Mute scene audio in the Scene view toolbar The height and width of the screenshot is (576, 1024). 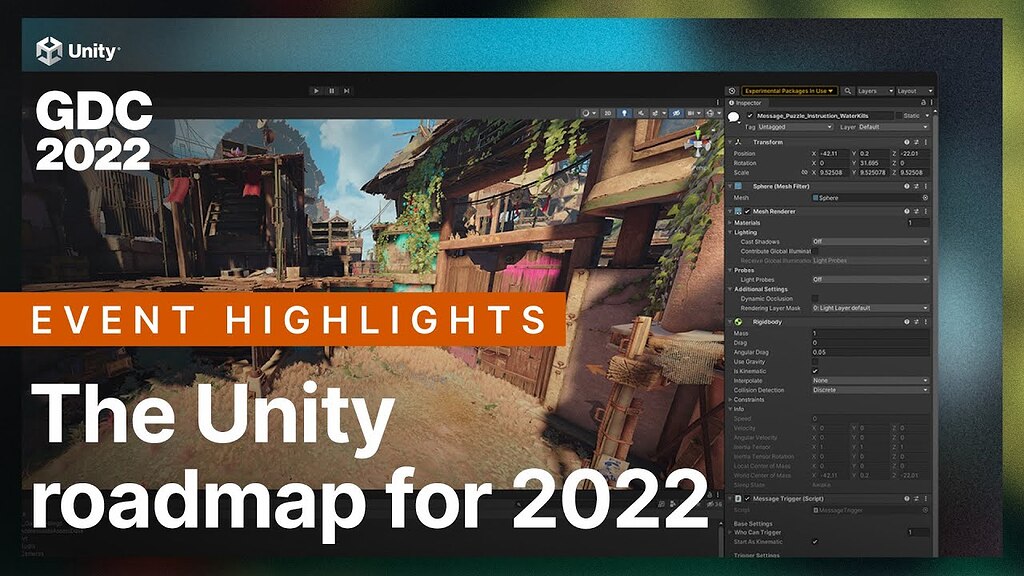click(640, 113)
